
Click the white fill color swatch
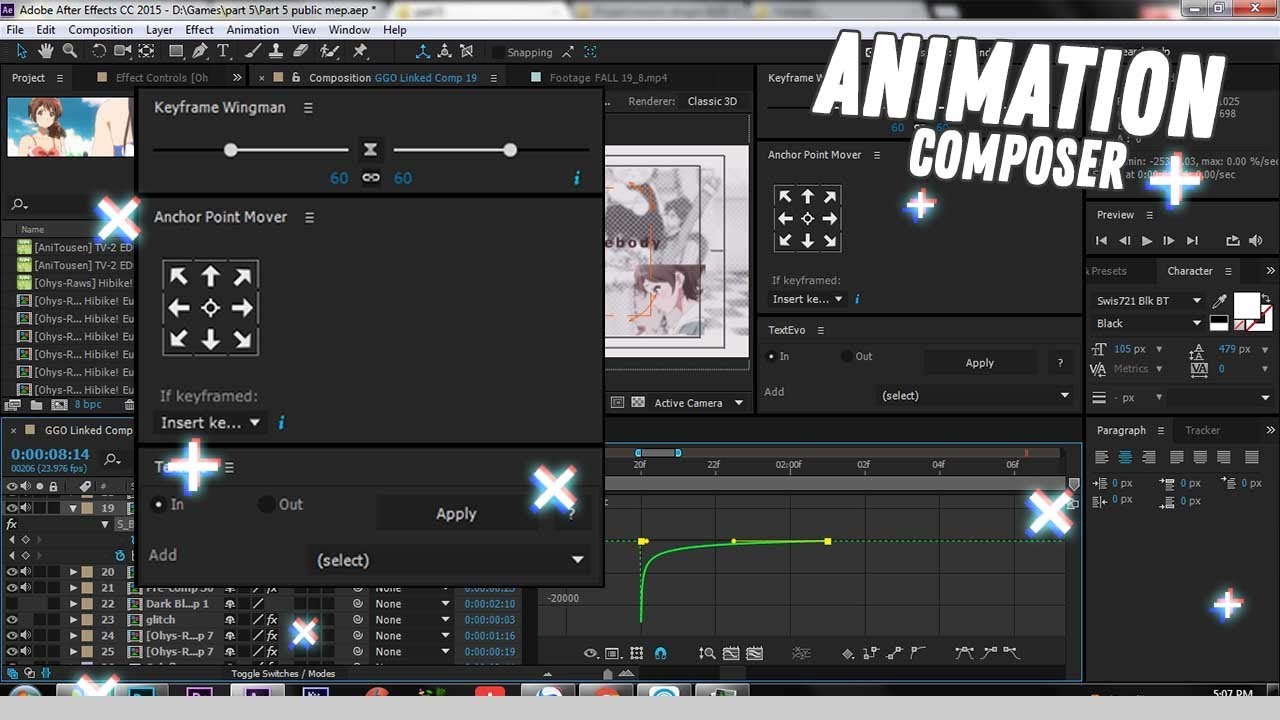(x=1247, y=305)
